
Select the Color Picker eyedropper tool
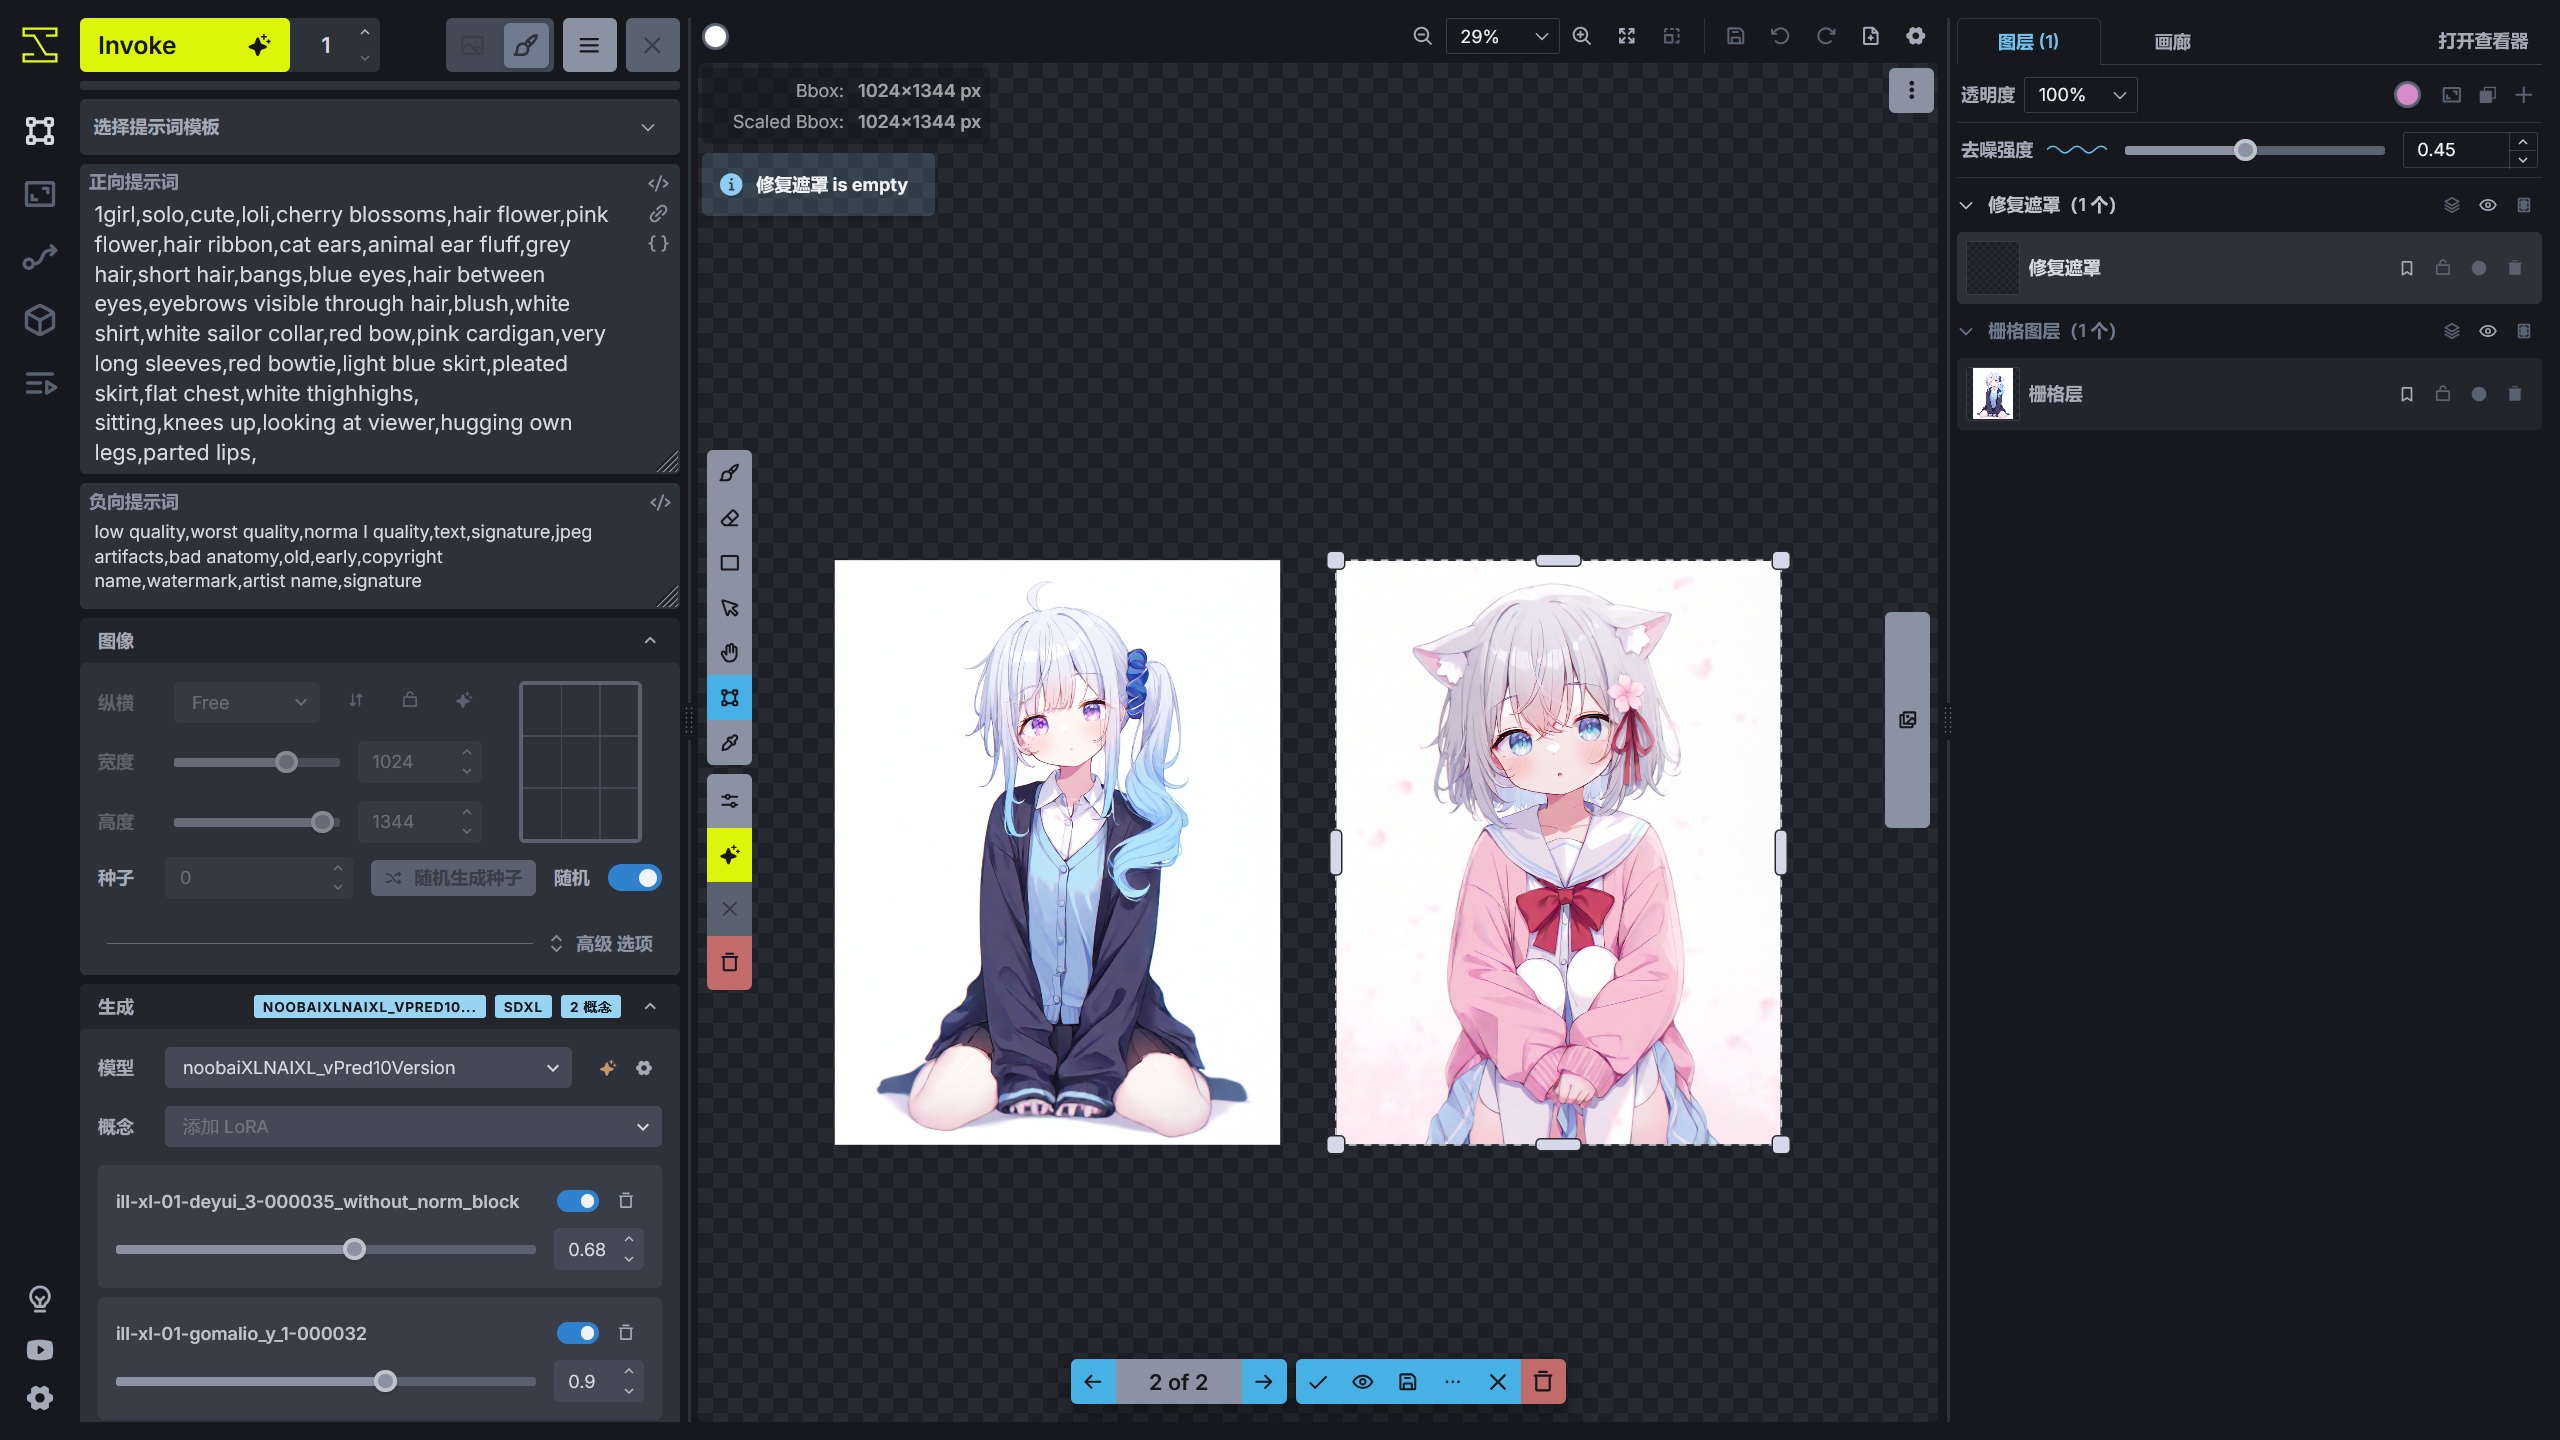(x=729, y=742)
